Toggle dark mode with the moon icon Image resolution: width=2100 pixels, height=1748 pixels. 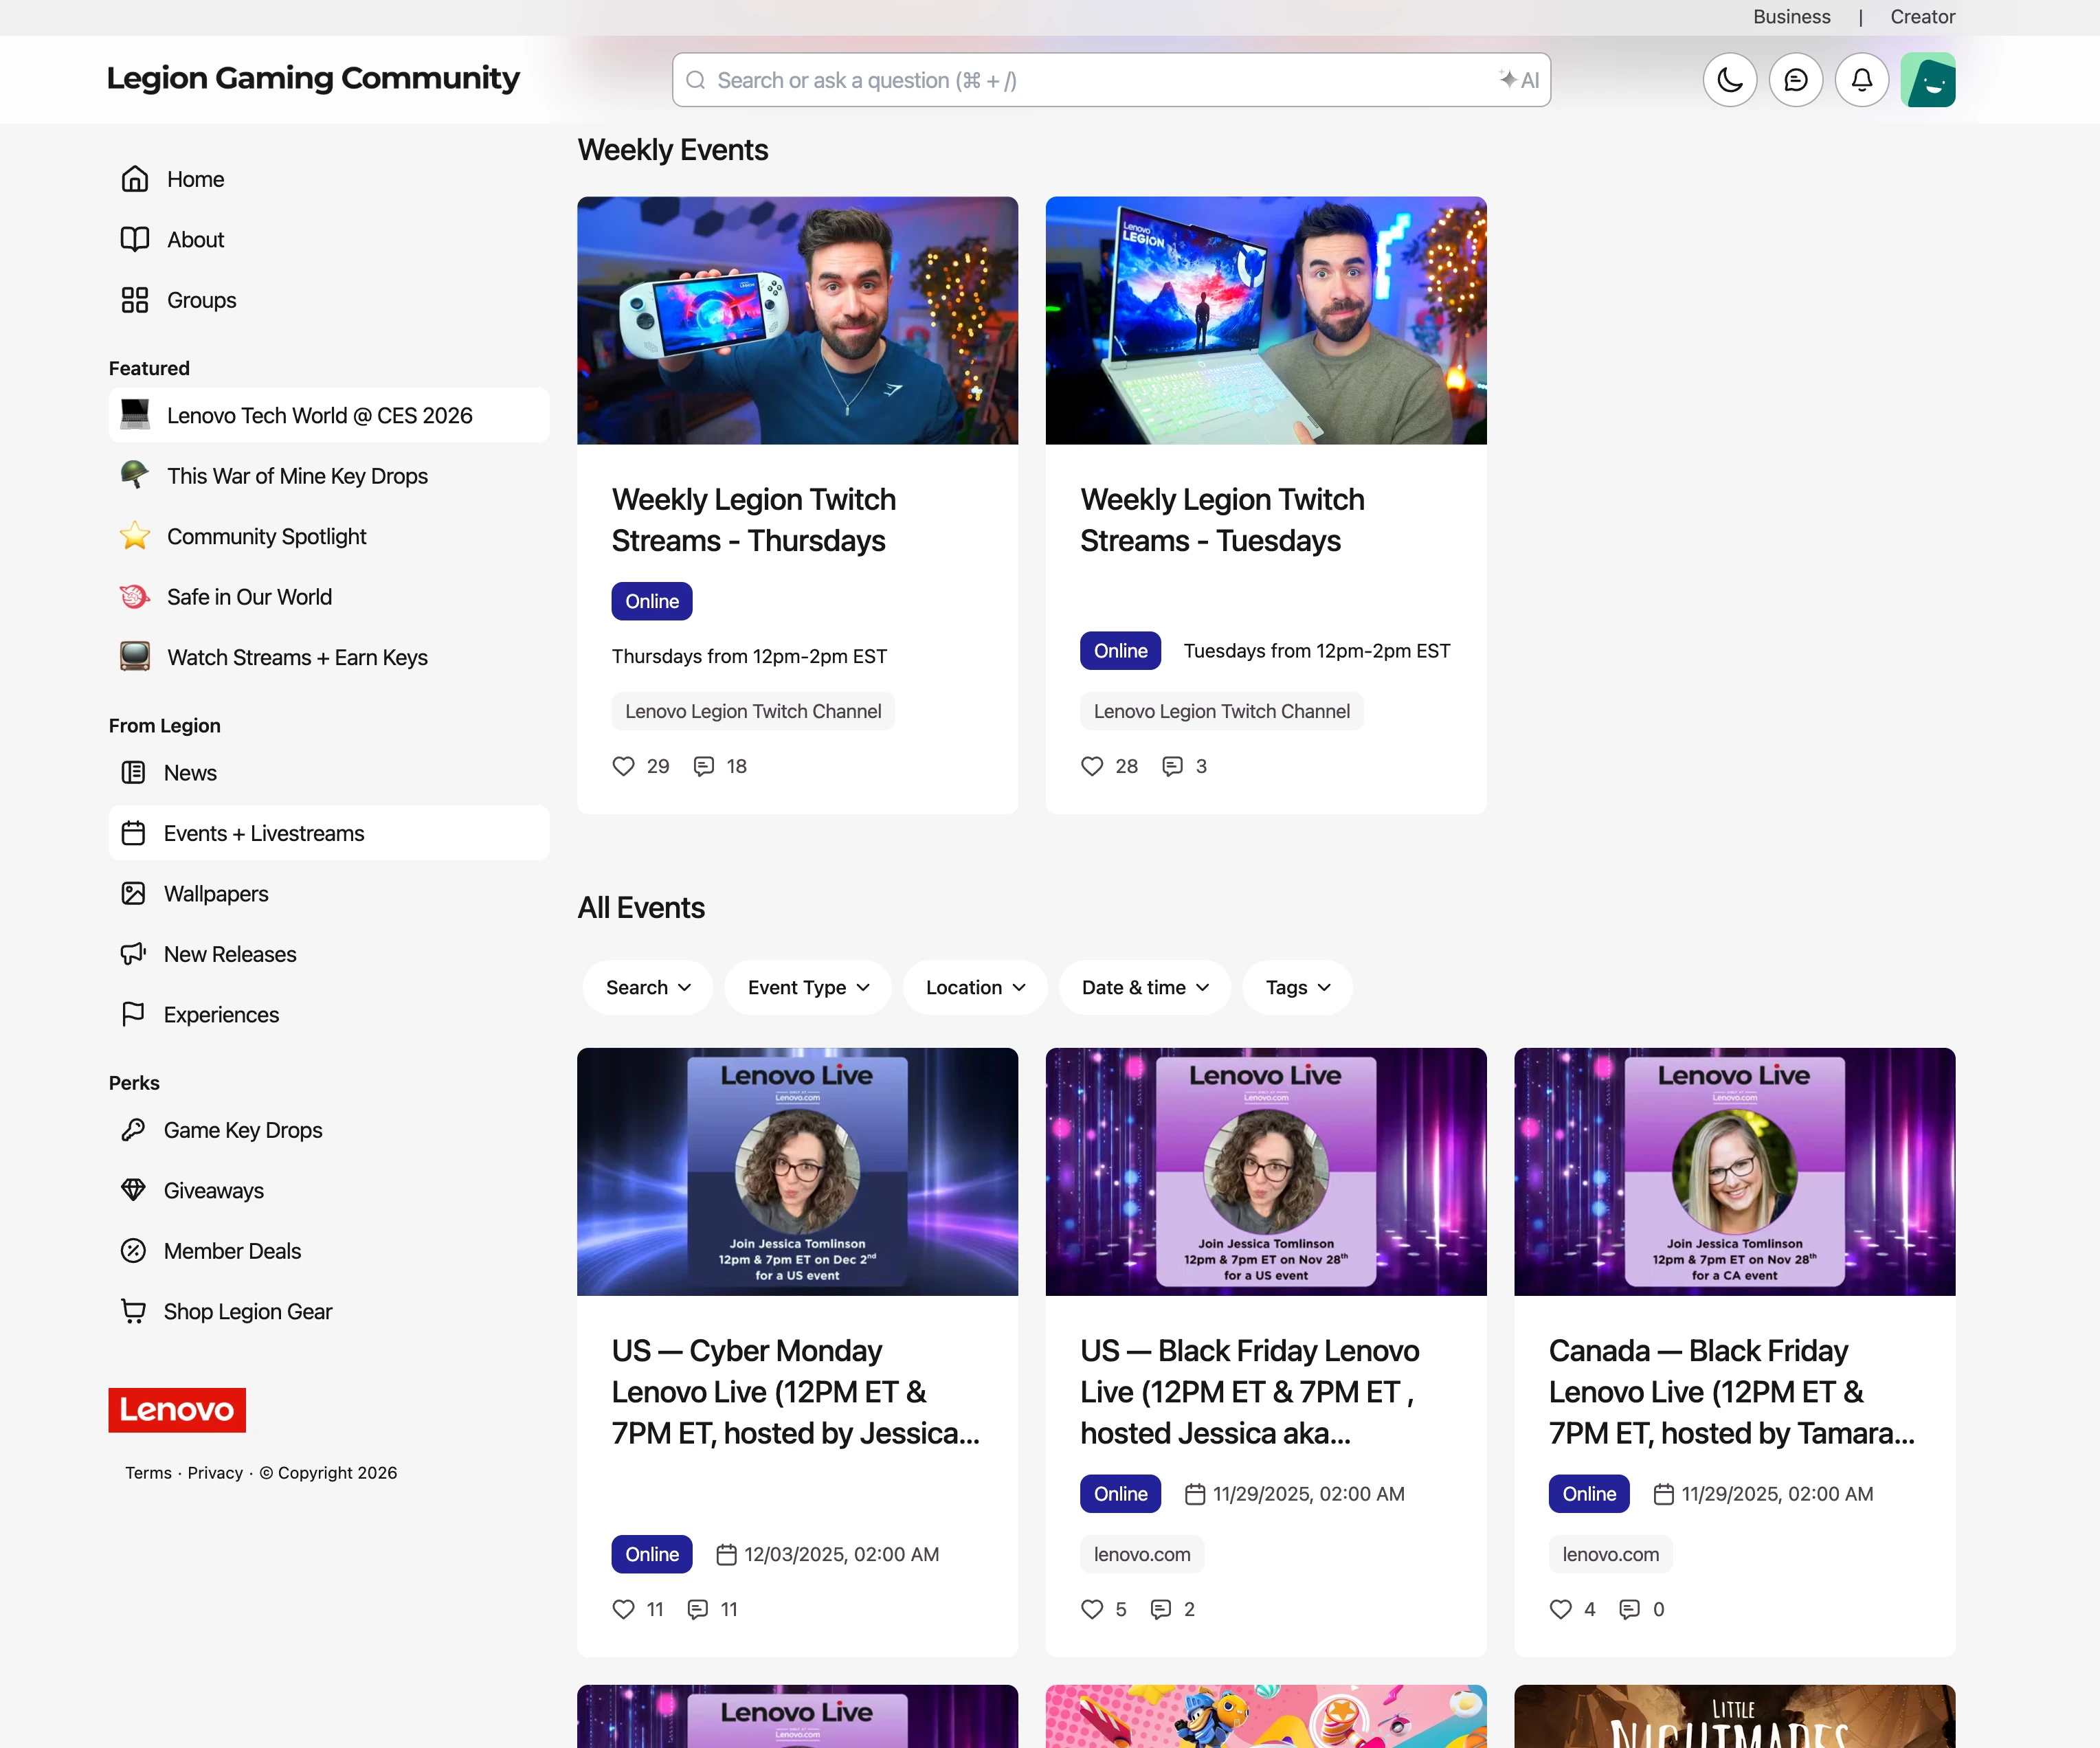[1729, 80]
